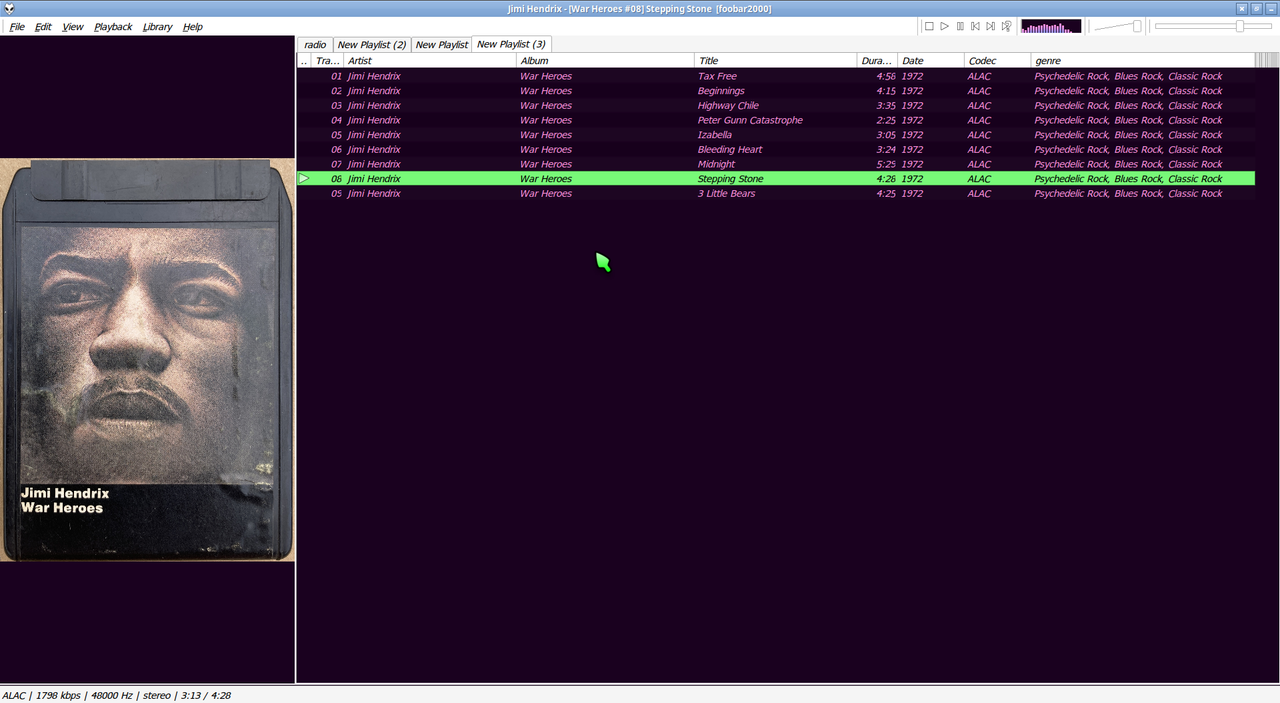Click the status bar playback info
The height and width of the screenshot is (703, 1280).
[x=116, y=695]
